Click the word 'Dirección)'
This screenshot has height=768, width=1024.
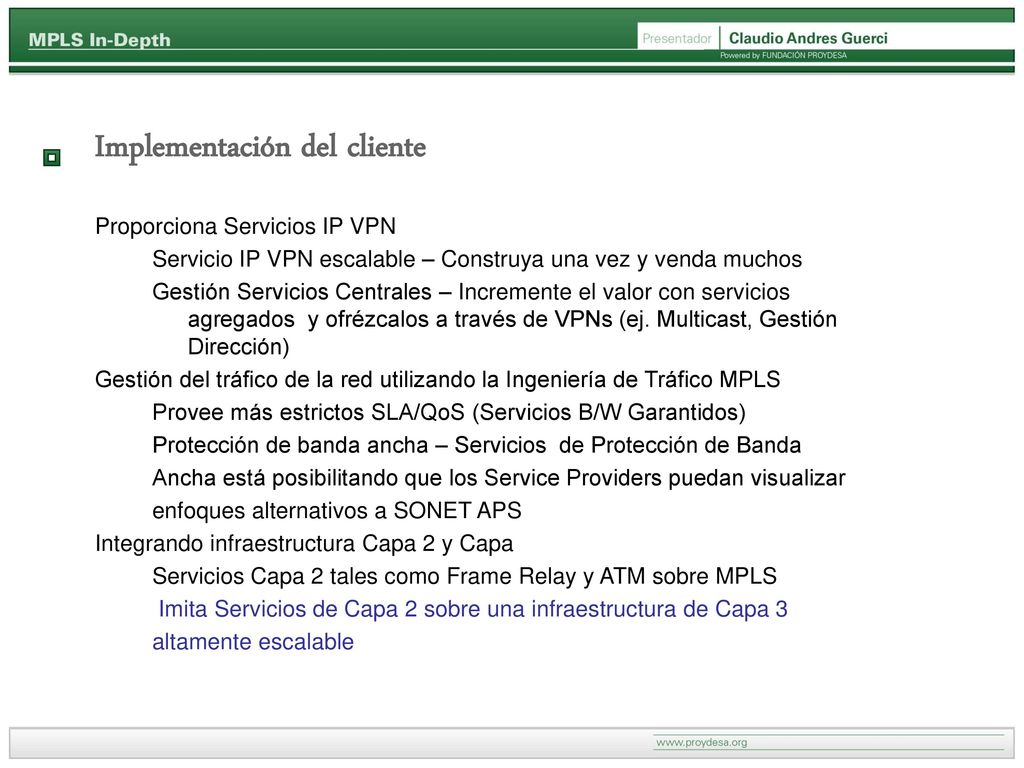coord(238,347)
